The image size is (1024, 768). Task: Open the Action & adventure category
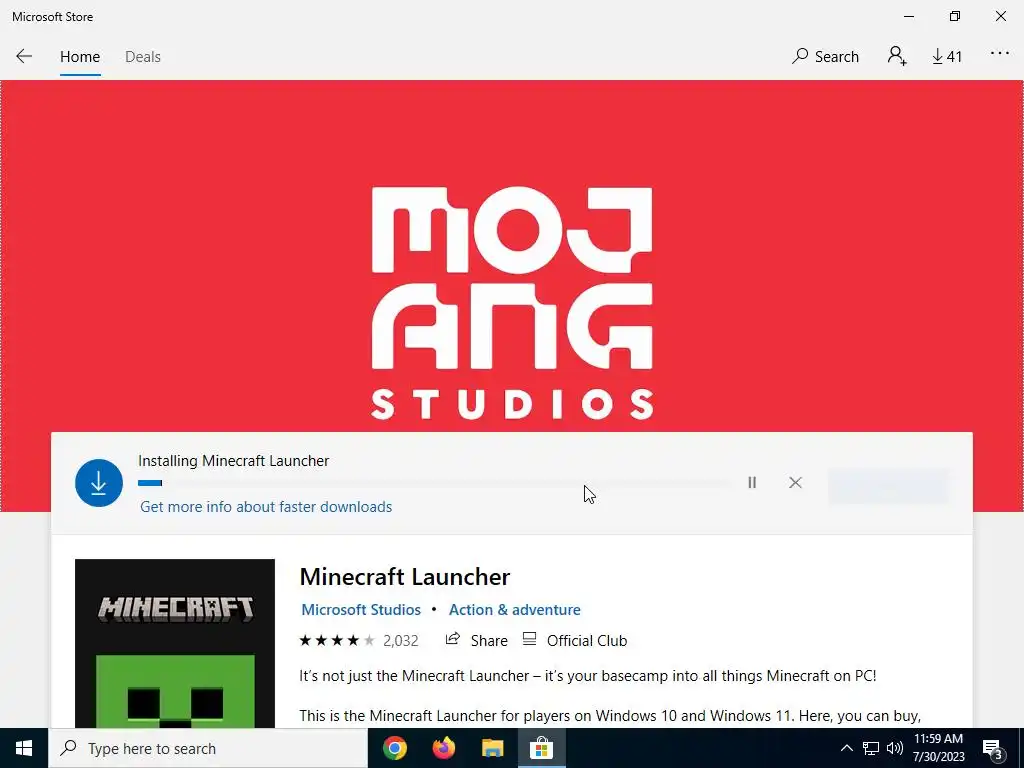pos(515,609)
